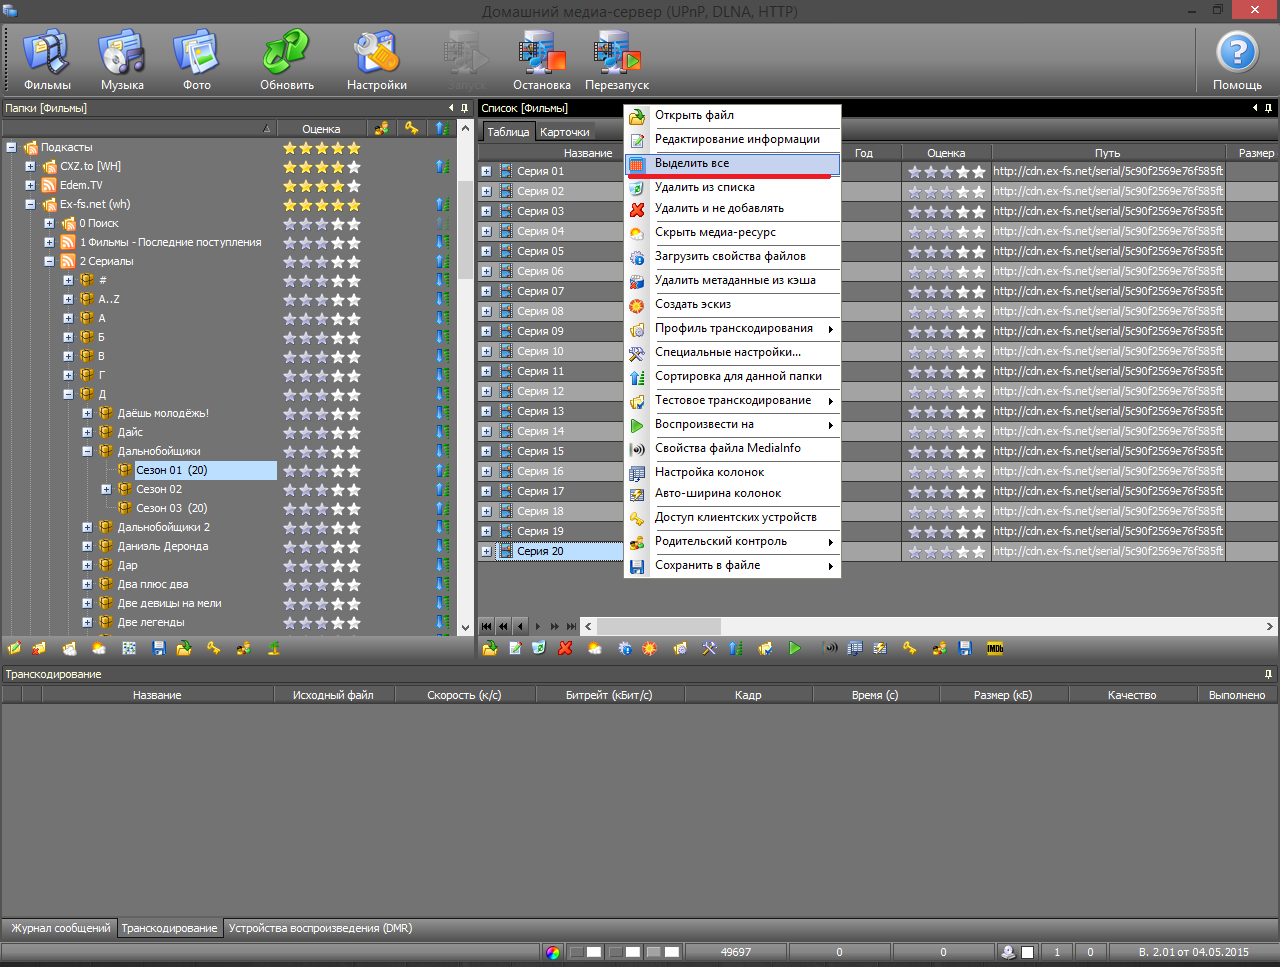The width and height of the screenshot is (1280, 967).
Task: Restart the server using the Перезапуск icon
Action: [617, 60]
